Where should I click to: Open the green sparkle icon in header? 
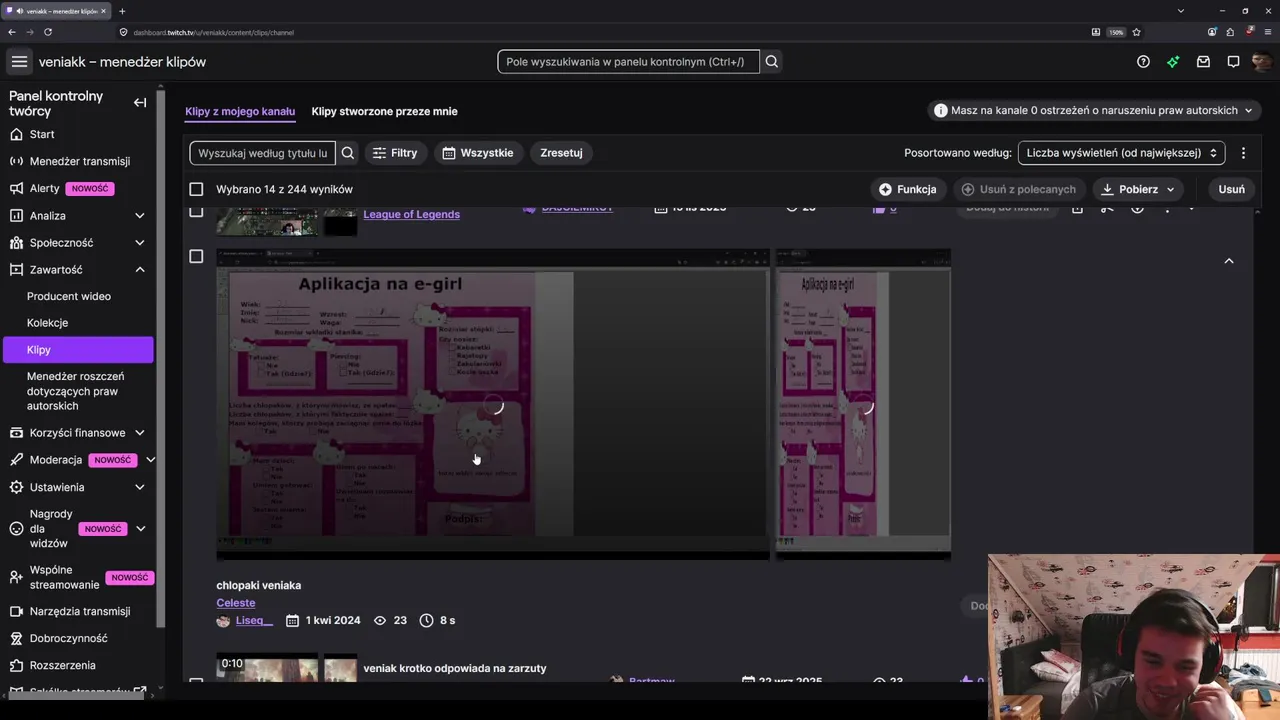[1173, 62]
